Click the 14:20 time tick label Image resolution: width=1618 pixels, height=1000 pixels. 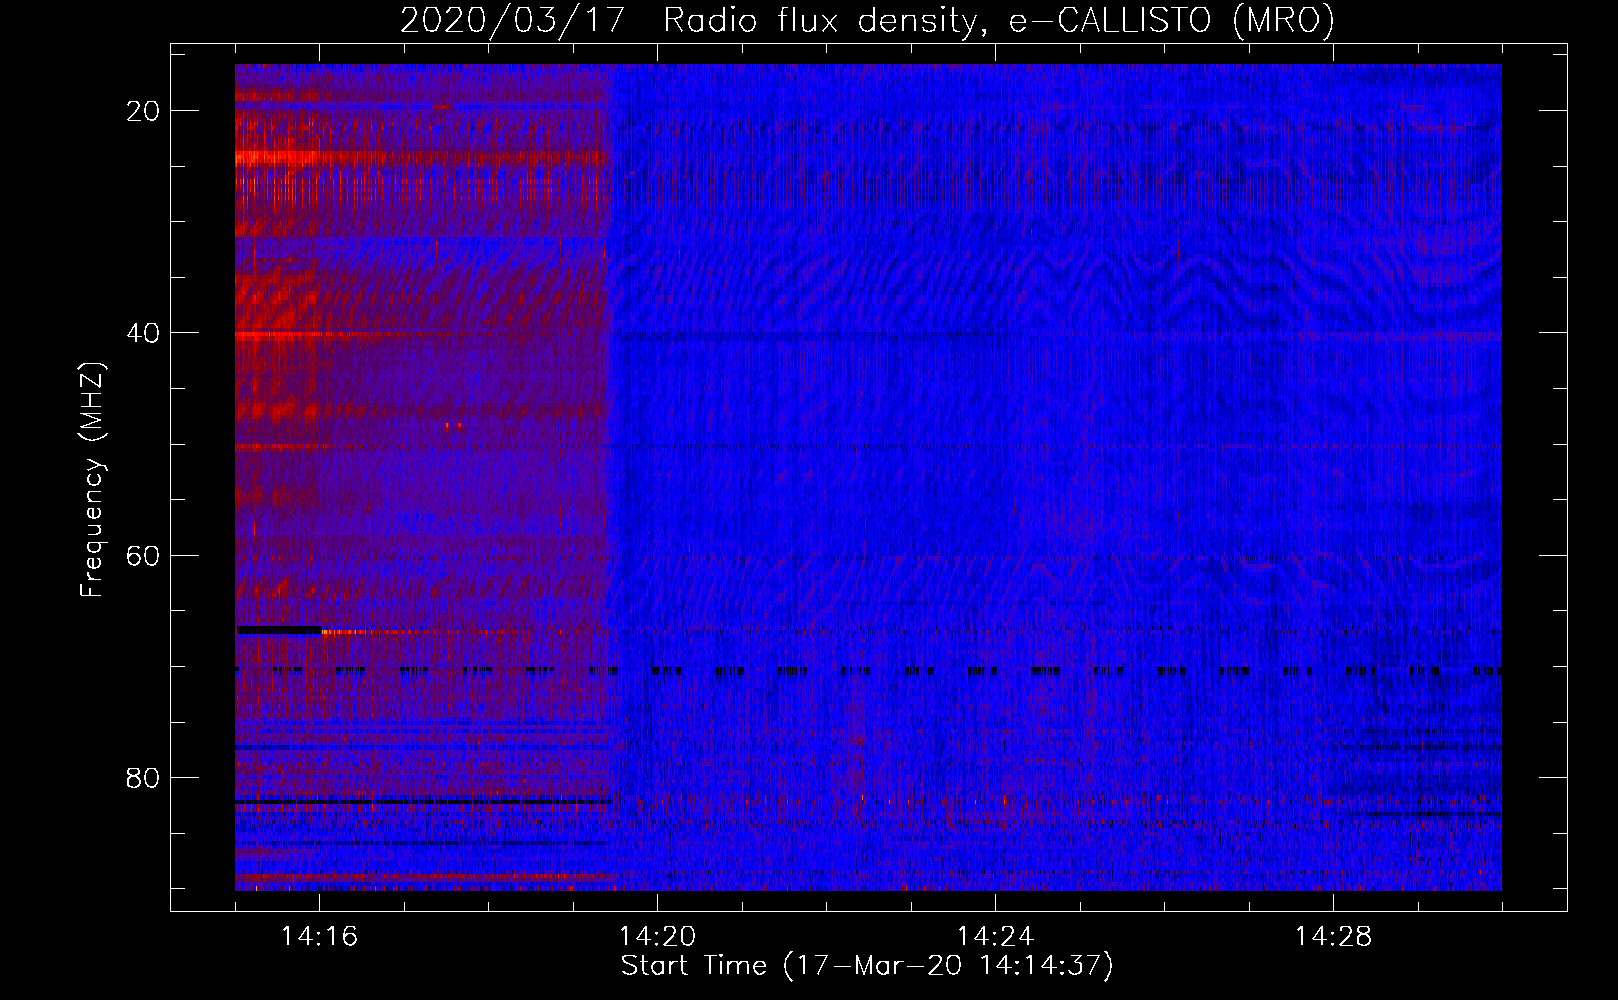tap(657, 937)
